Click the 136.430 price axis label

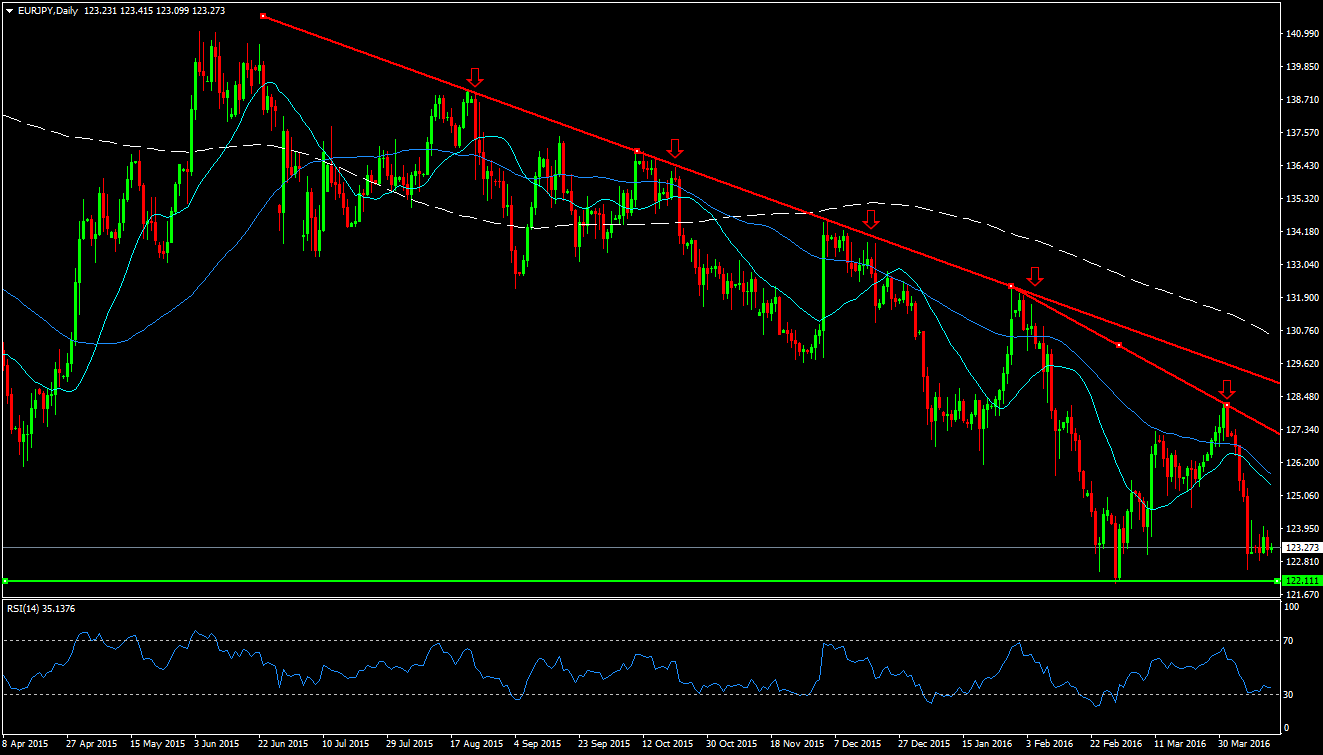1301,165
